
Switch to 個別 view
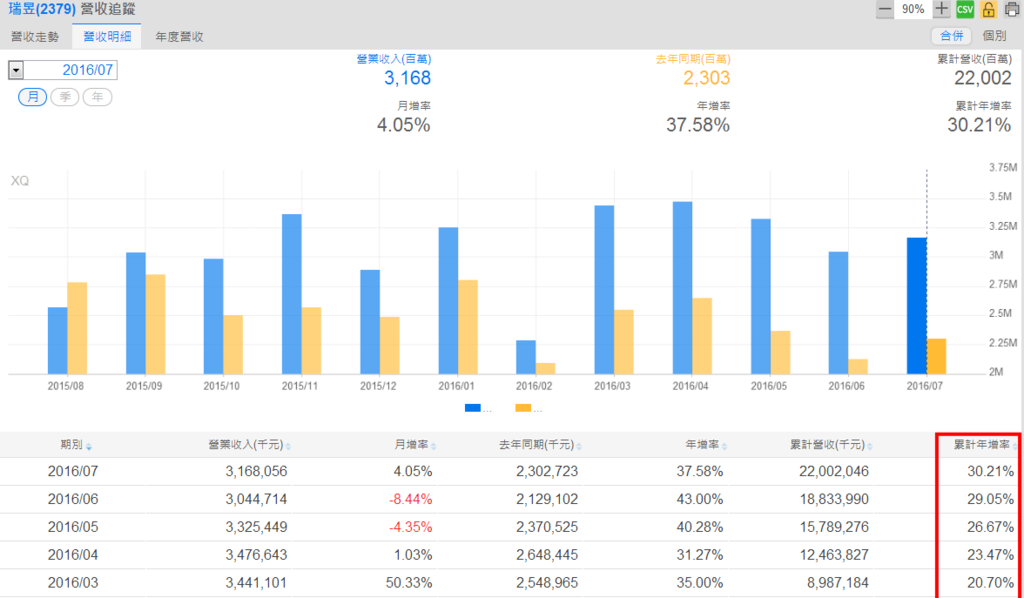(994, 36)
